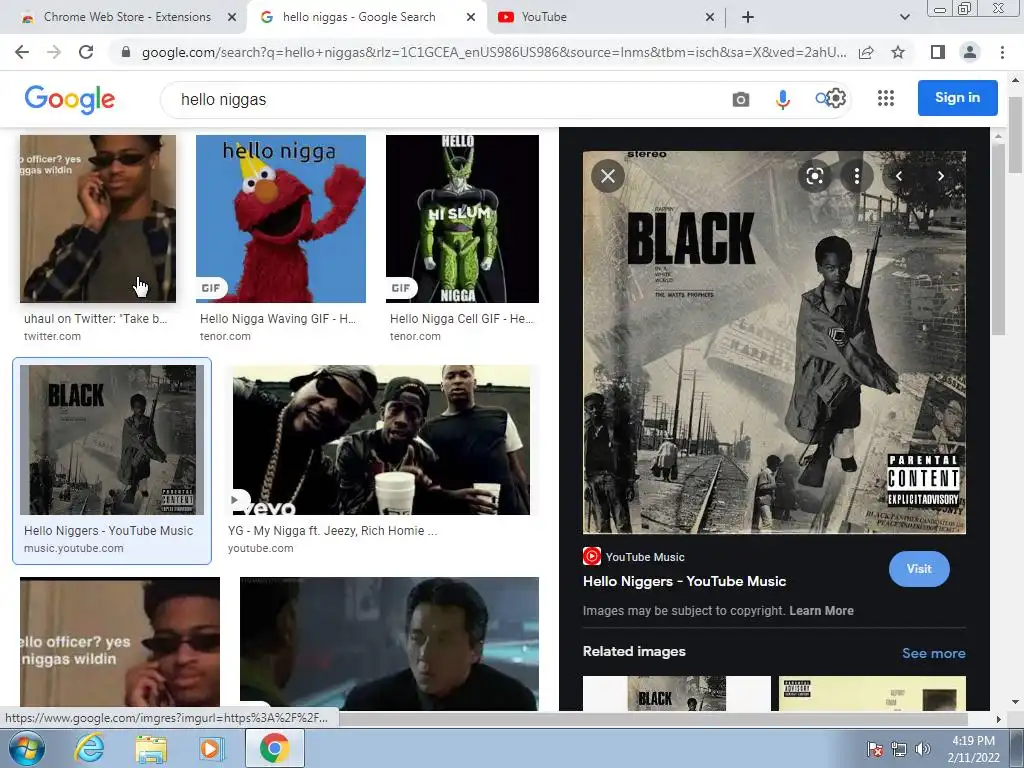This screenshot has height=768, width=1024.
Task: Select the Google Search tab
Action: 366,17
